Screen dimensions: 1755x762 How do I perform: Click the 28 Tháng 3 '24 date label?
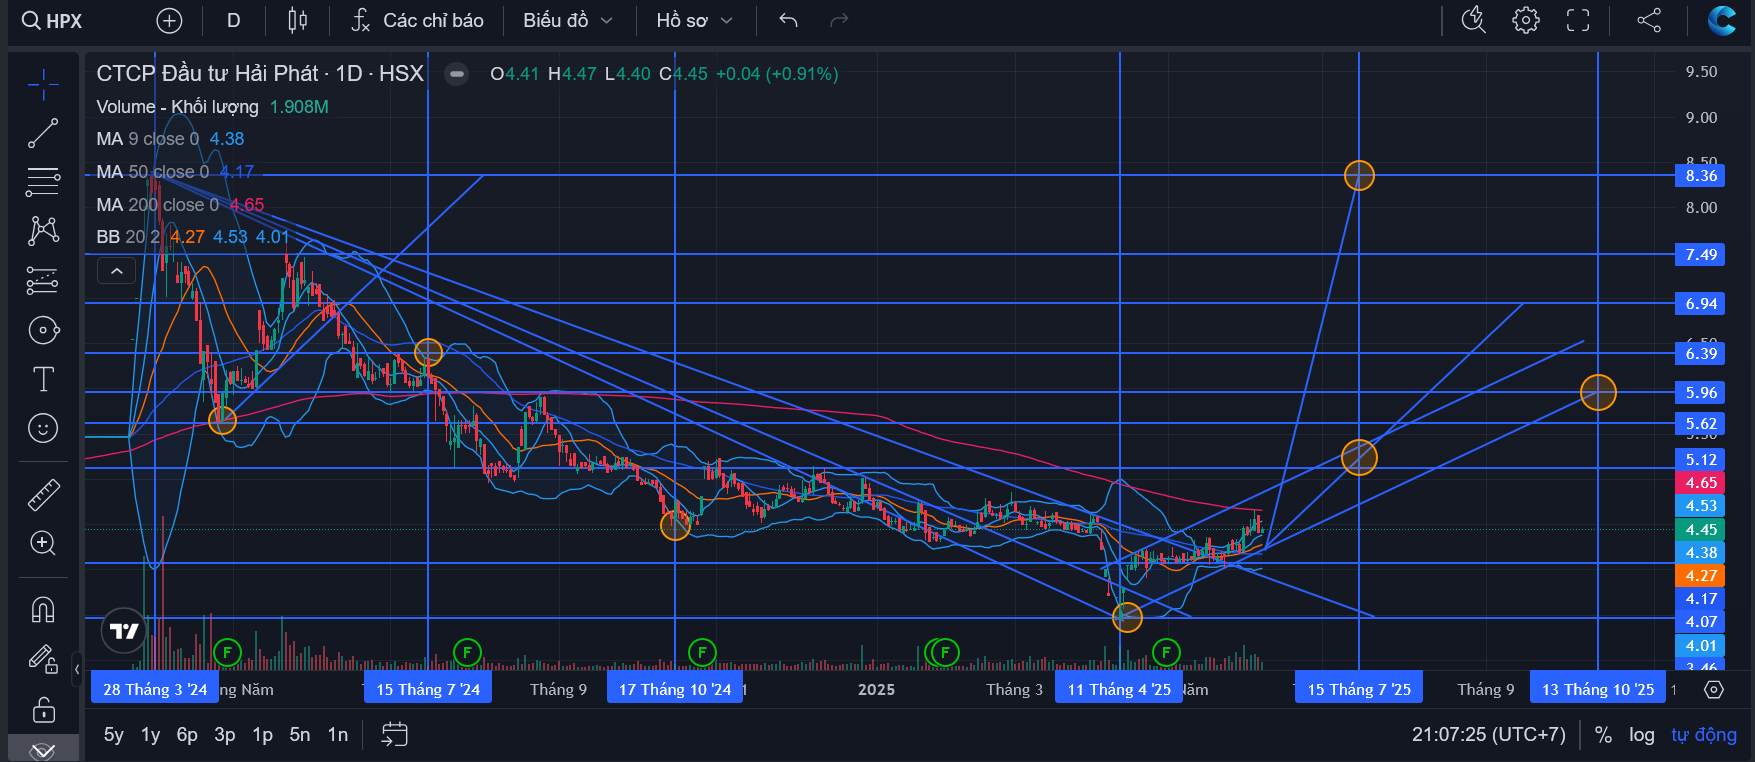155,690
